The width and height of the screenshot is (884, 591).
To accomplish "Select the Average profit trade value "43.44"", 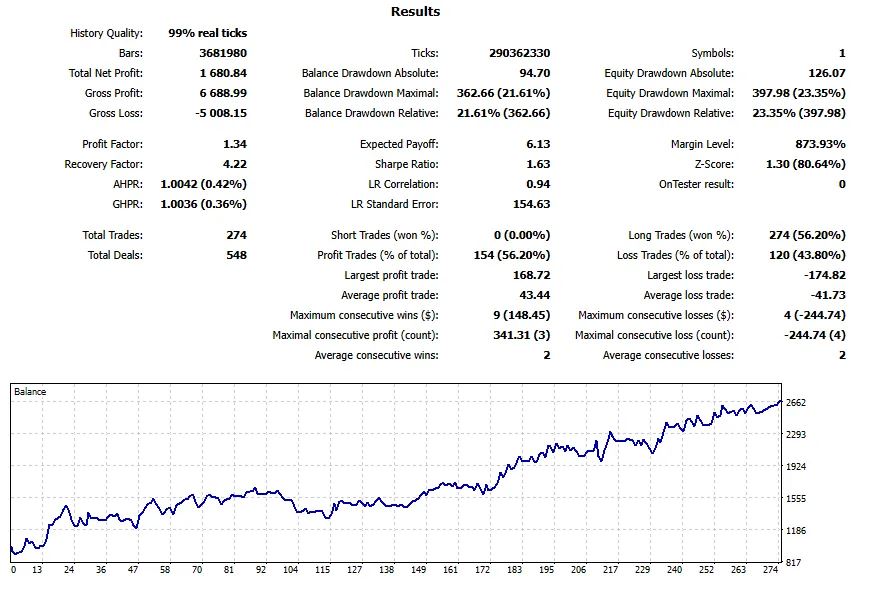I will tap(534, 296).
